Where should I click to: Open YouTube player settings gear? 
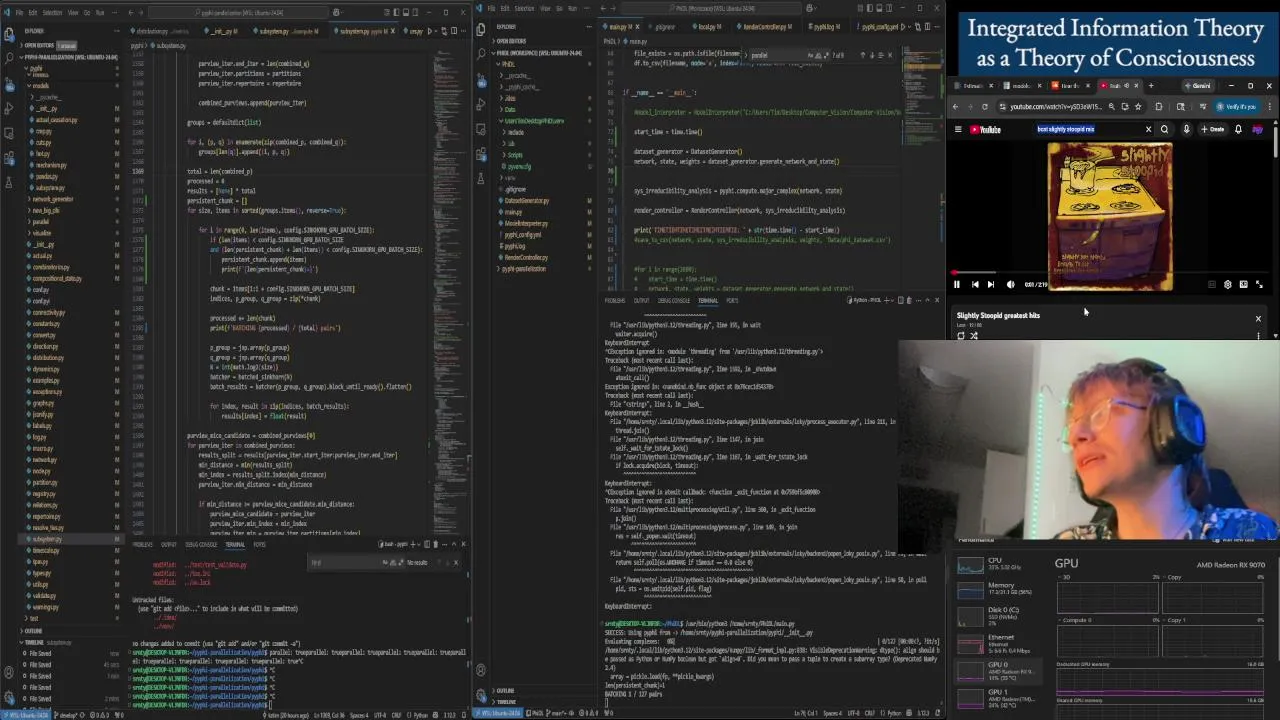tap(1228, 284)
